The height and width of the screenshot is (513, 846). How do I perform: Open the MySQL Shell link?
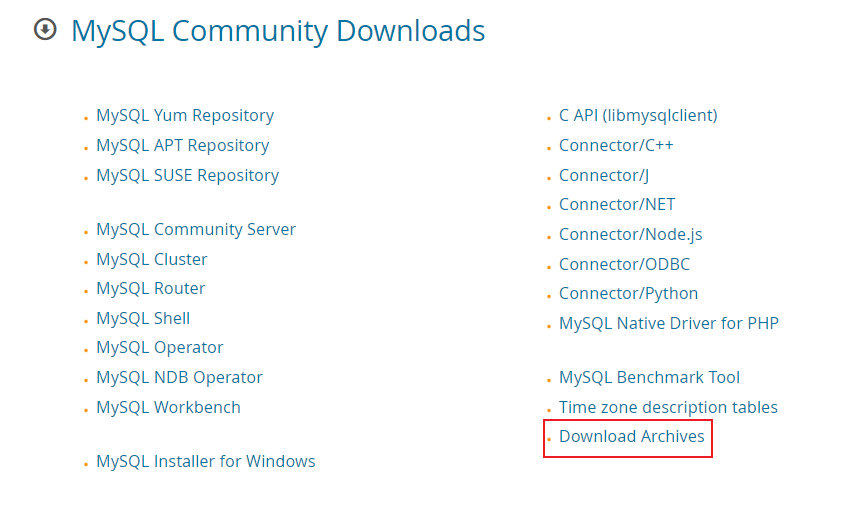(x=143, y=318)
